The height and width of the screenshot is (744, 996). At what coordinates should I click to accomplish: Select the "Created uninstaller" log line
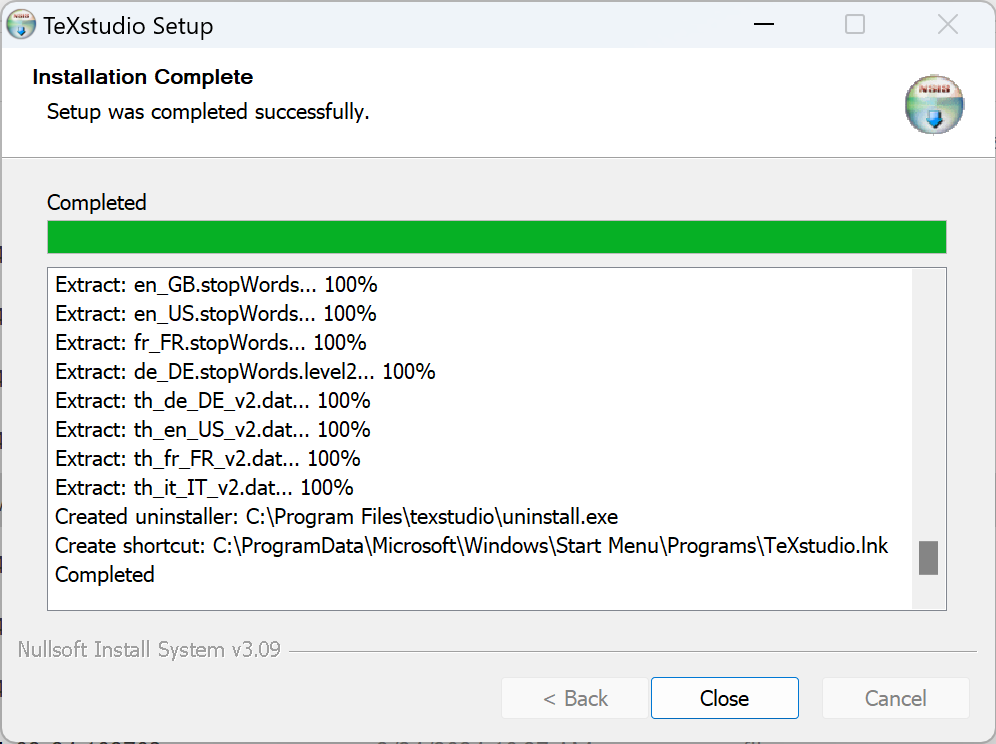(x=336, y=517)
